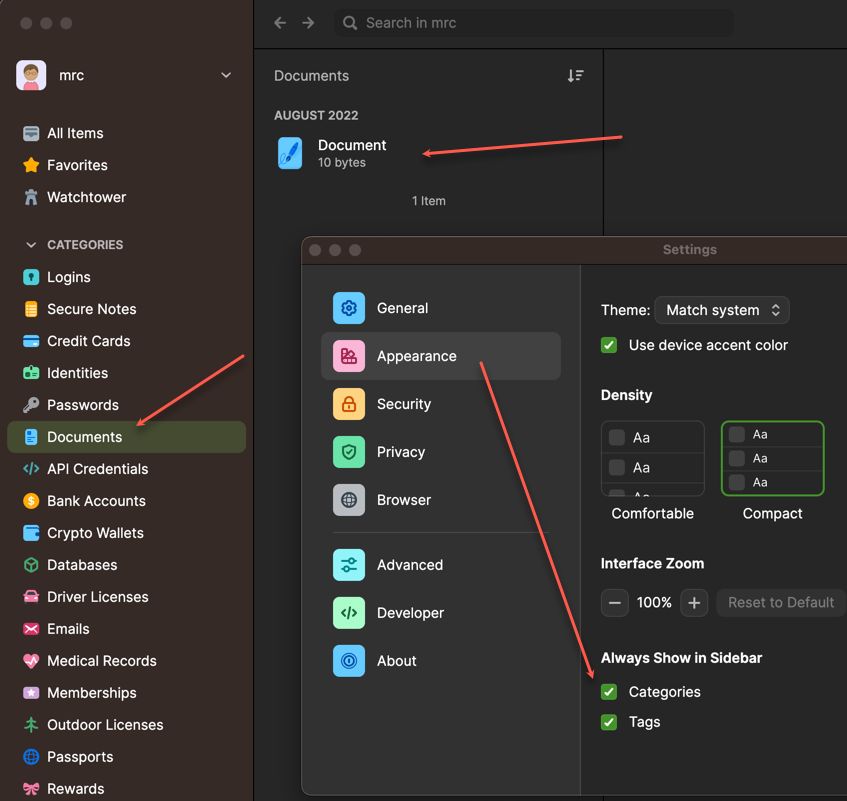Open the Medical Records heart icon

pyautogui.click(x=31, y=661)
